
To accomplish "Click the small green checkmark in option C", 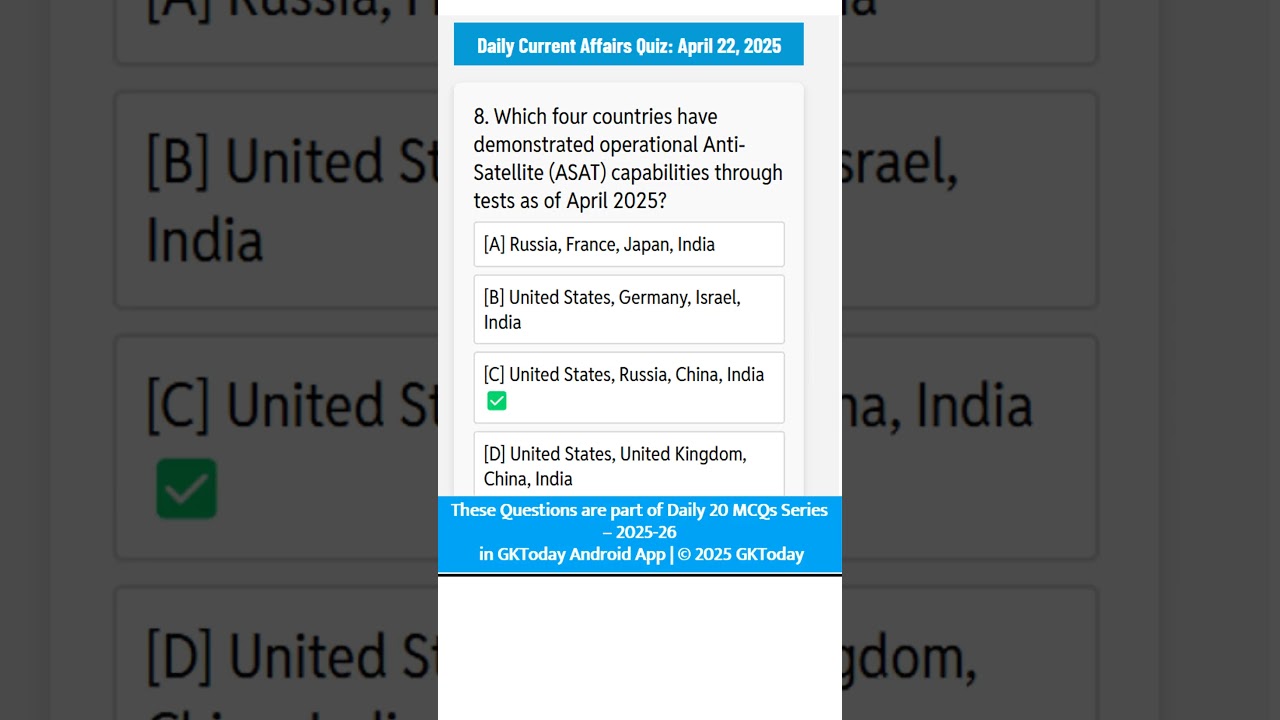I will tap(497, 401).
